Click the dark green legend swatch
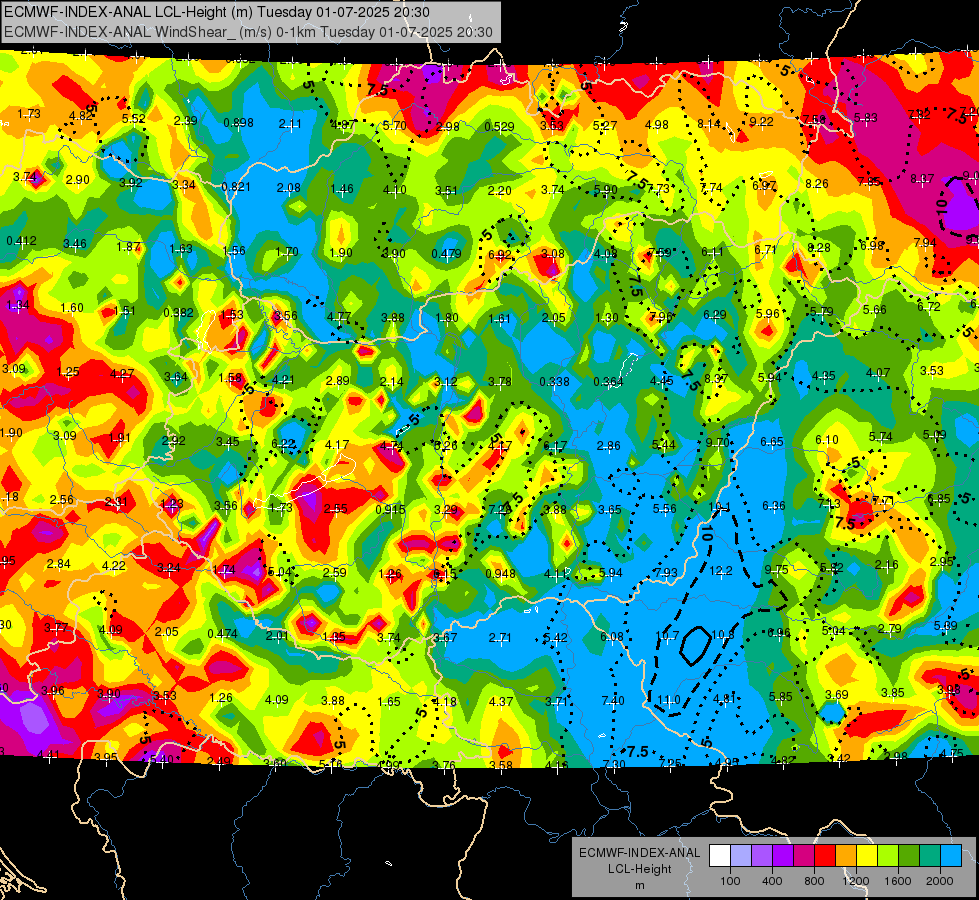Viewport: 979px width, 900px height. pyautogui.click(x=909, y=856)
